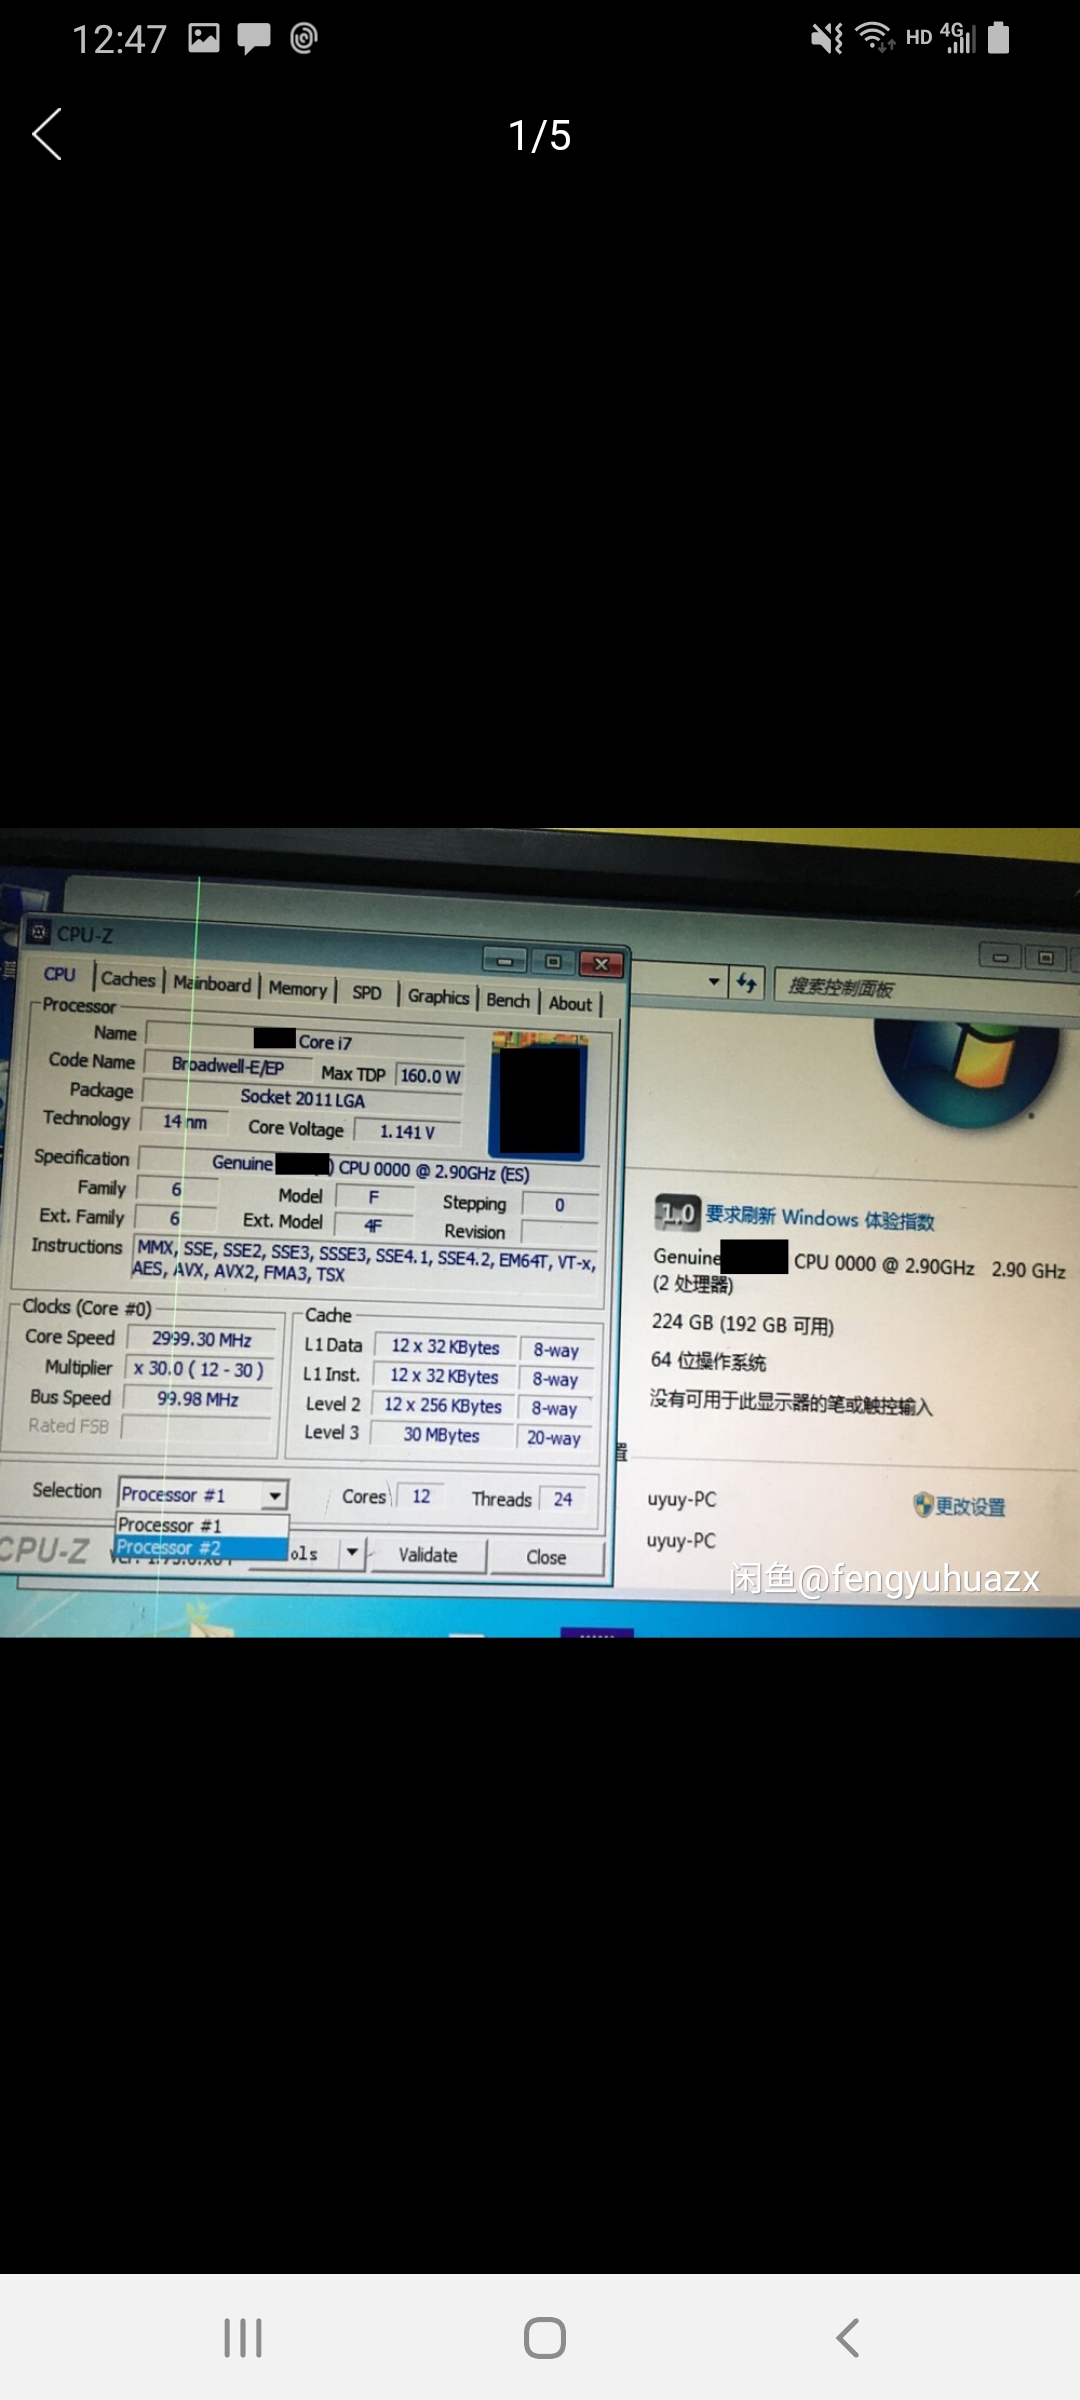Maximize the Control Panel window
This screenshot has width=1080, height=2400.
coord(1046,957)
